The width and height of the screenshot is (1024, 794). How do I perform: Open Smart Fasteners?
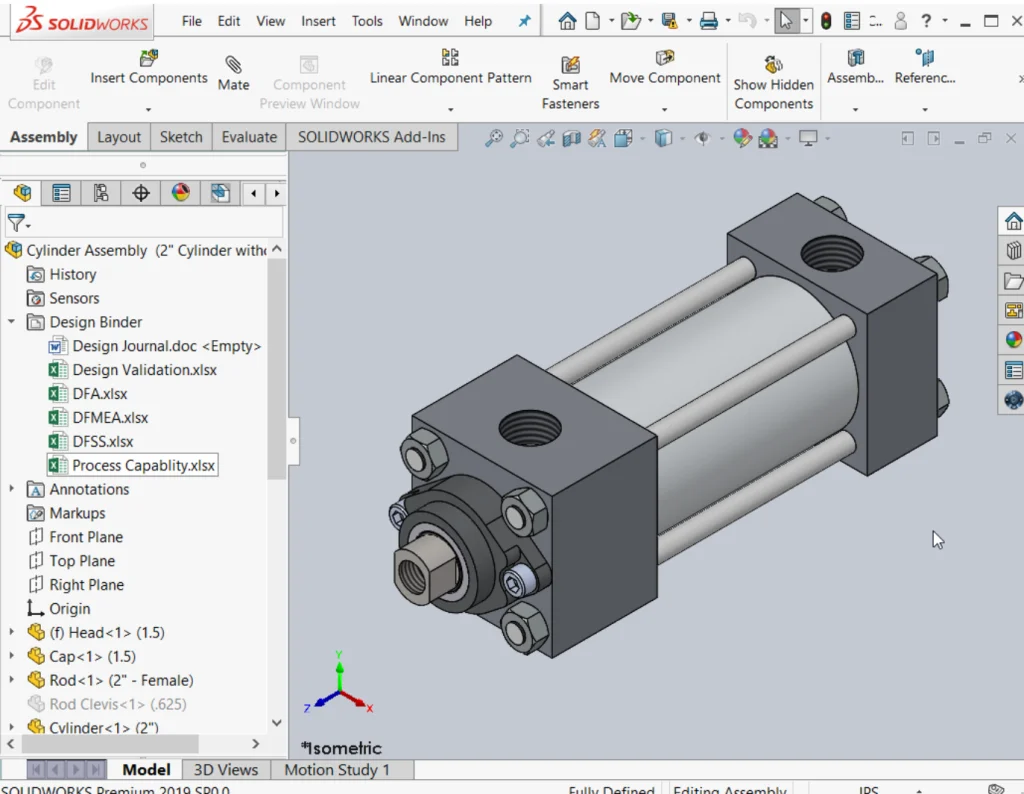569,80
